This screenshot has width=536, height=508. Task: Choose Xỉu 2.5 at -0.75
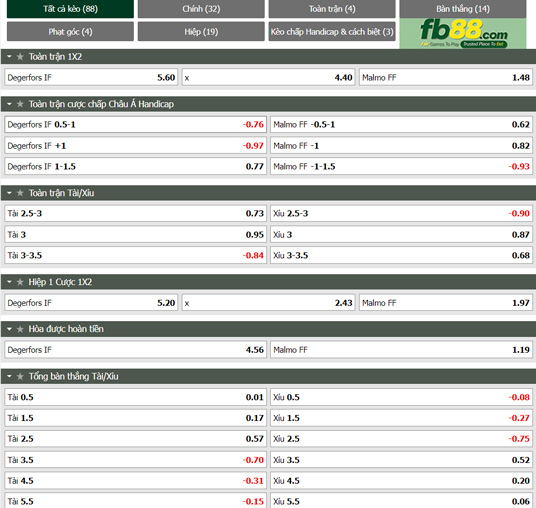click(x=401, y=439)
